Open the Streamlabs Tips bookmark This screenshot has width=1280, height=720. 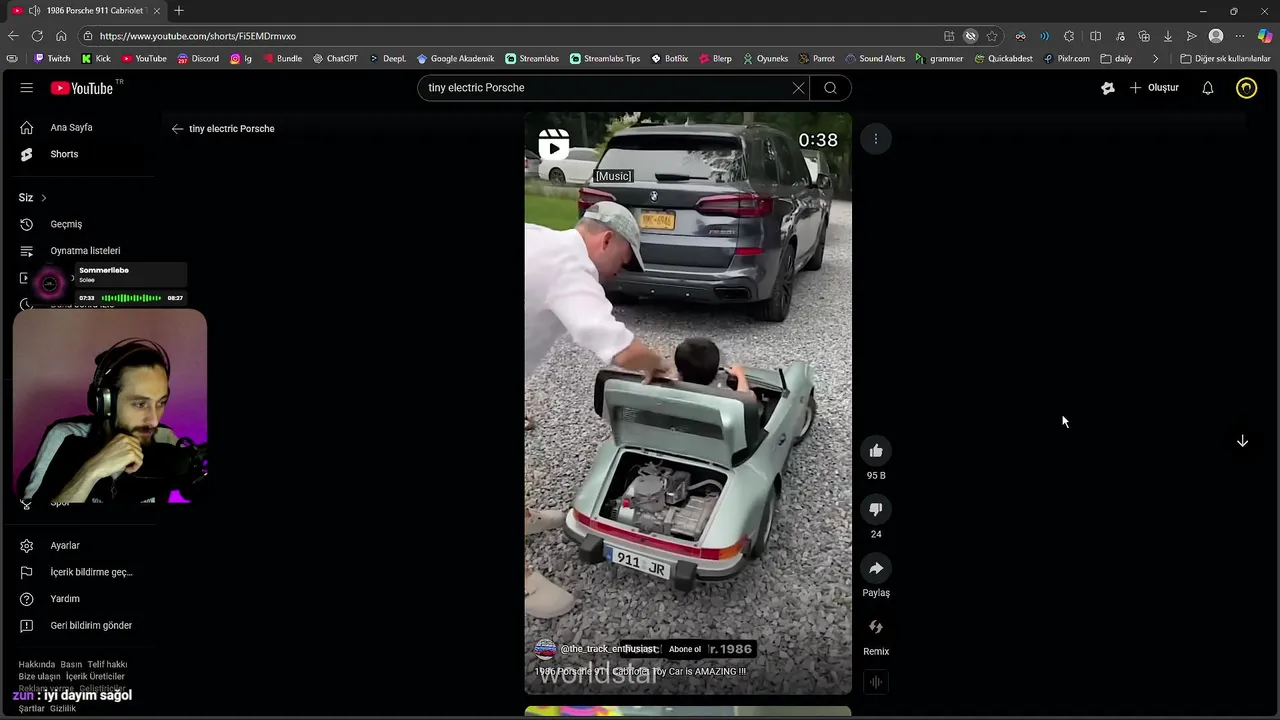click(605, 59)
